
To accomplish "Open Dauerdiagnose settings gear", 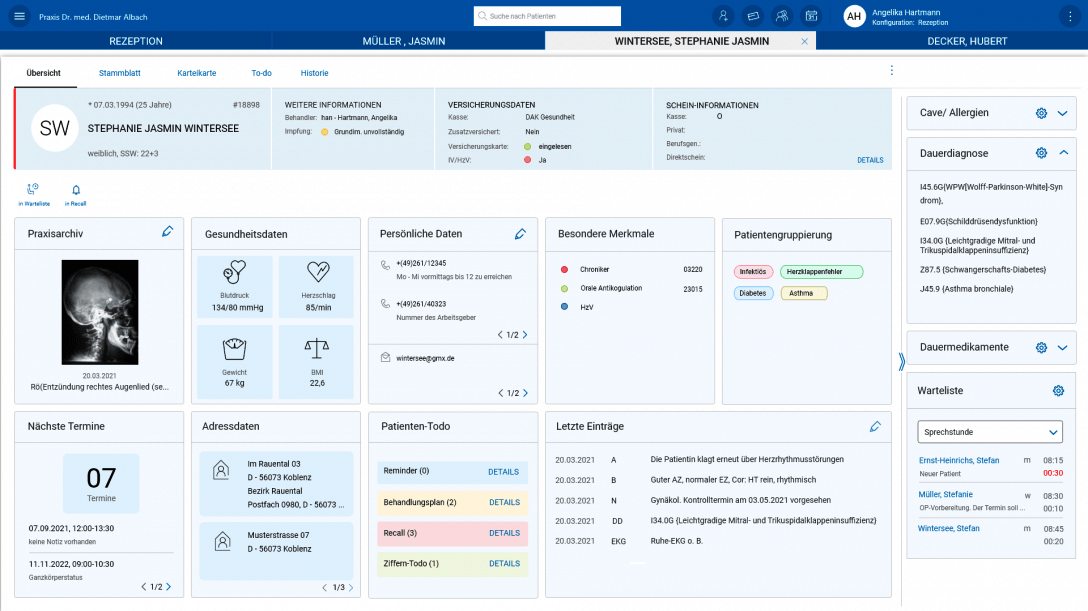I will [1041, 153].
